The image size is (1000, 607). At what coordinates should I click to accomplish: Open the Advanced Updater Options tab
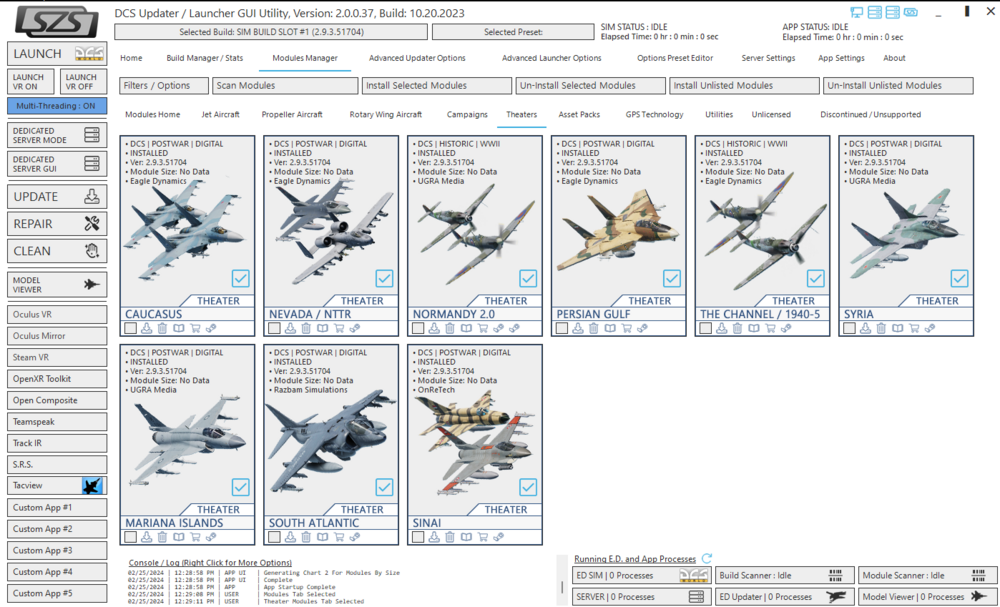417,58
